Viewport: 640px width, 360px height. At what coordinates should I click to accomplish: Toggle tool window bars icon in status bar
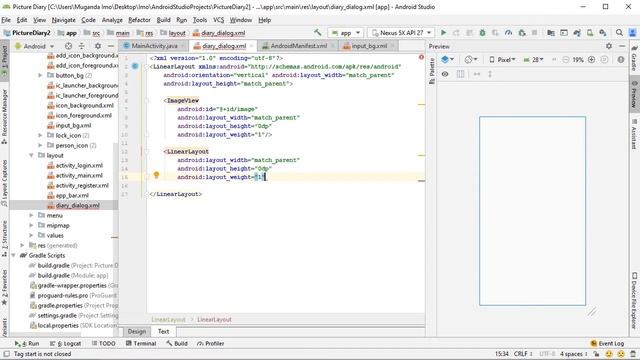coord(6,354)
